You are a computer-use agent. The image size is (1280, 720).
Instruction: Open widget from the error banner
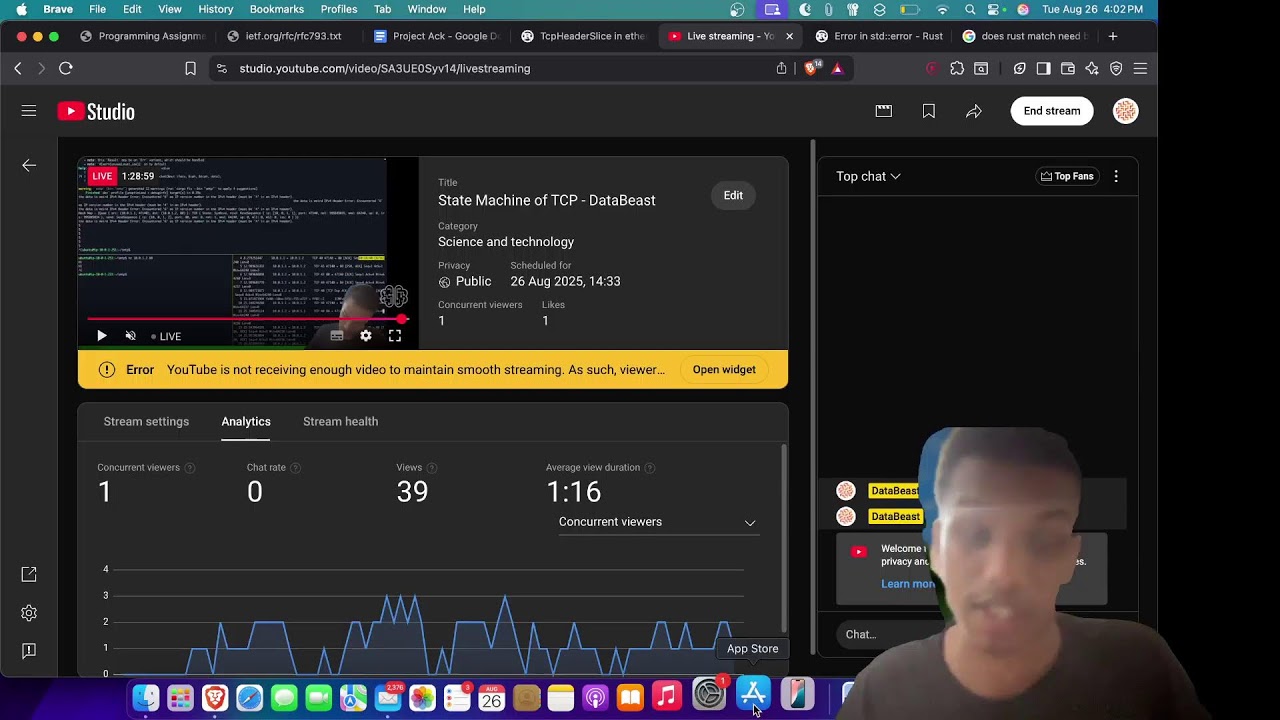click(x=724, y=370)
